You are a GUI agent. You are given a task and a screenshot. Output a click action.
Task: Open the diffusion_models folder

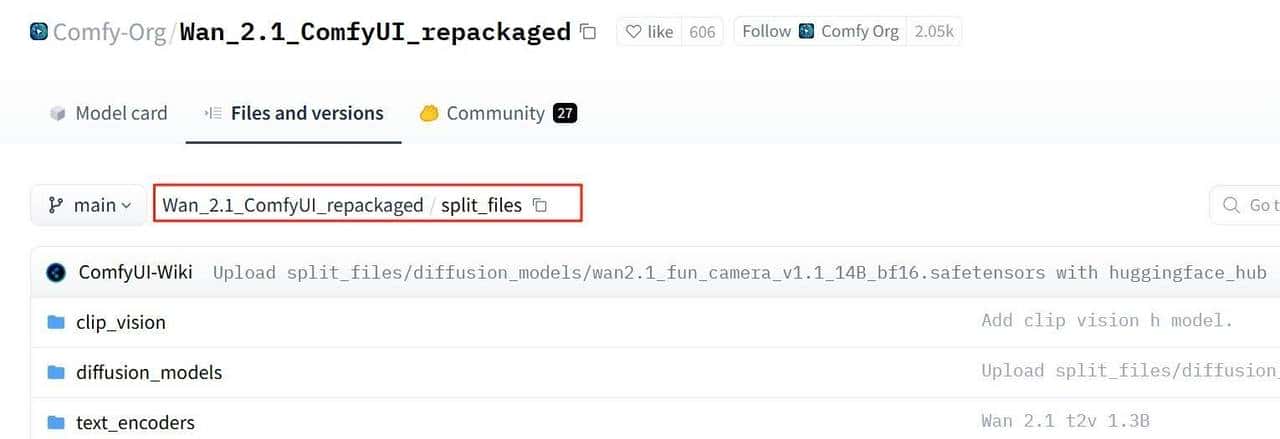149,372
